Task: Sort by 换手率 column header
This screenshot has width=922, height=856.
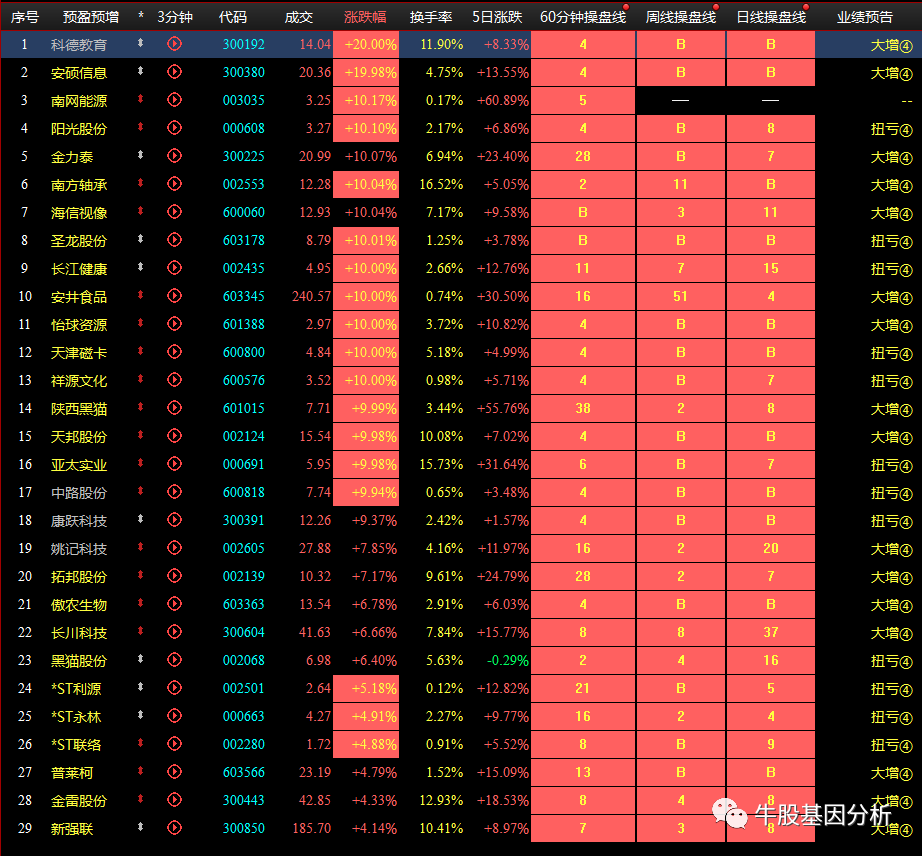Action: click(431, 17)
